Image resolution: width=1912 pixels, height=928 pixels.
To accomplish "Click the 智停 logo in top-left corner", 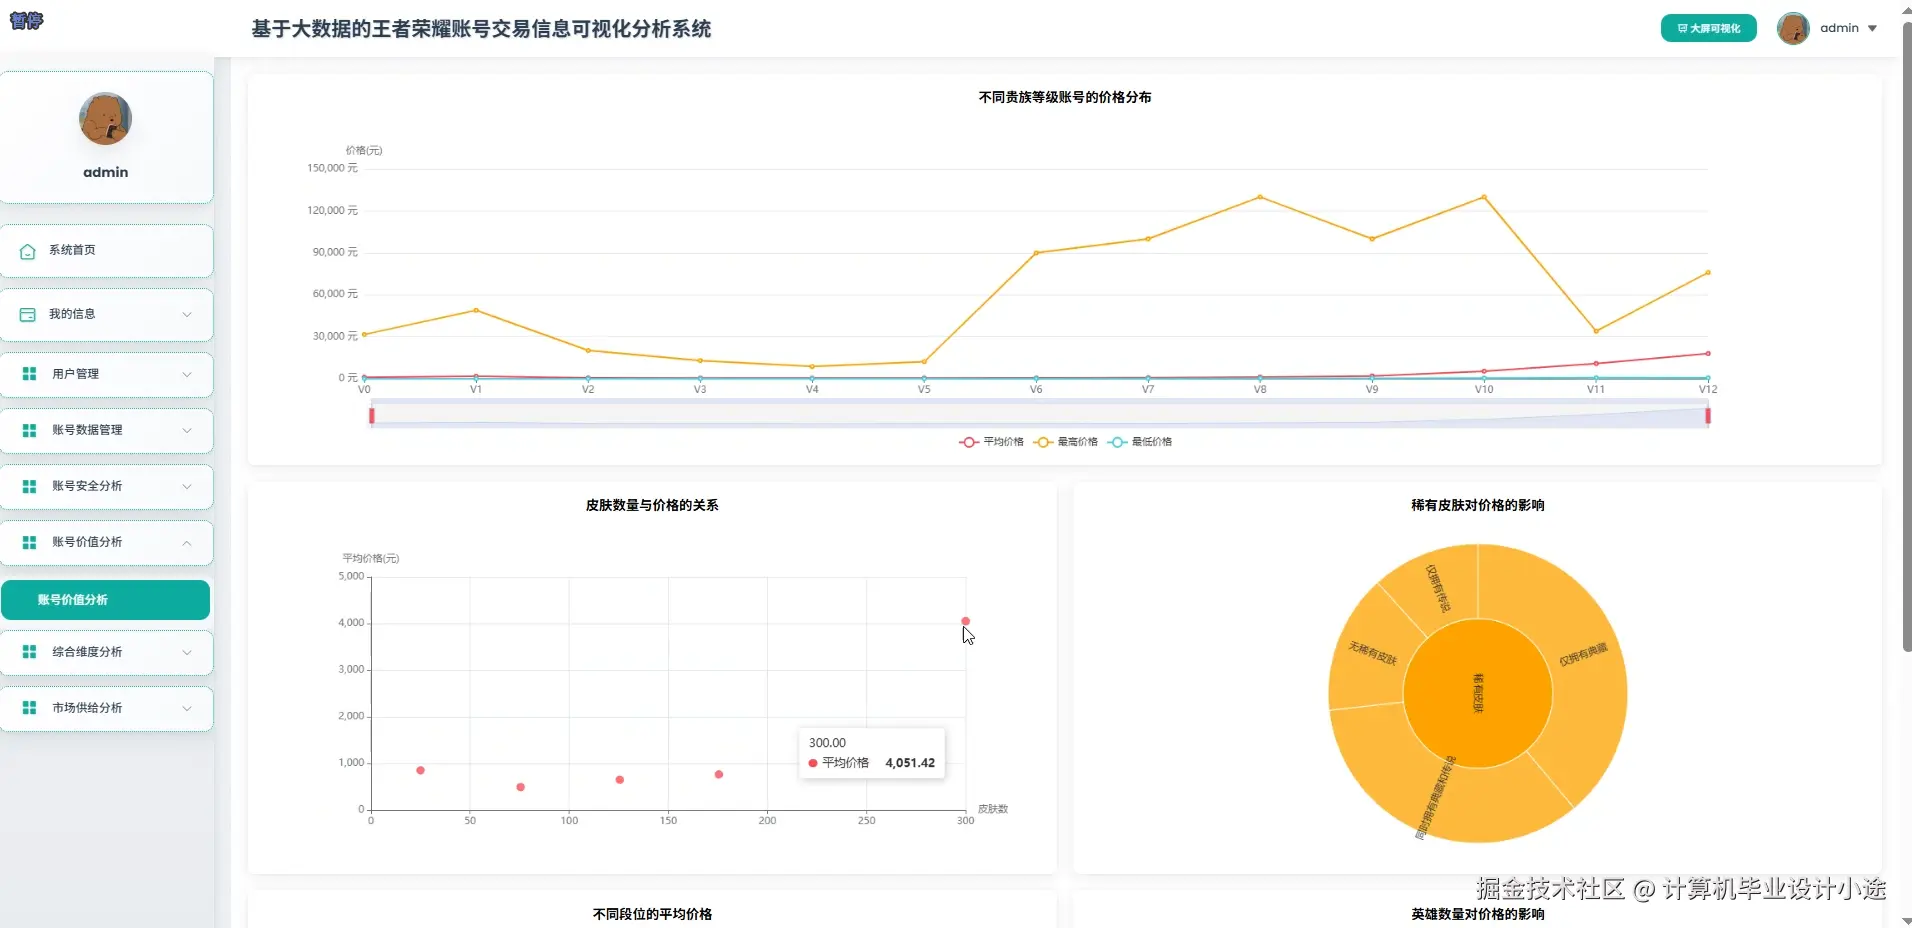I will [x=26, y=21].
